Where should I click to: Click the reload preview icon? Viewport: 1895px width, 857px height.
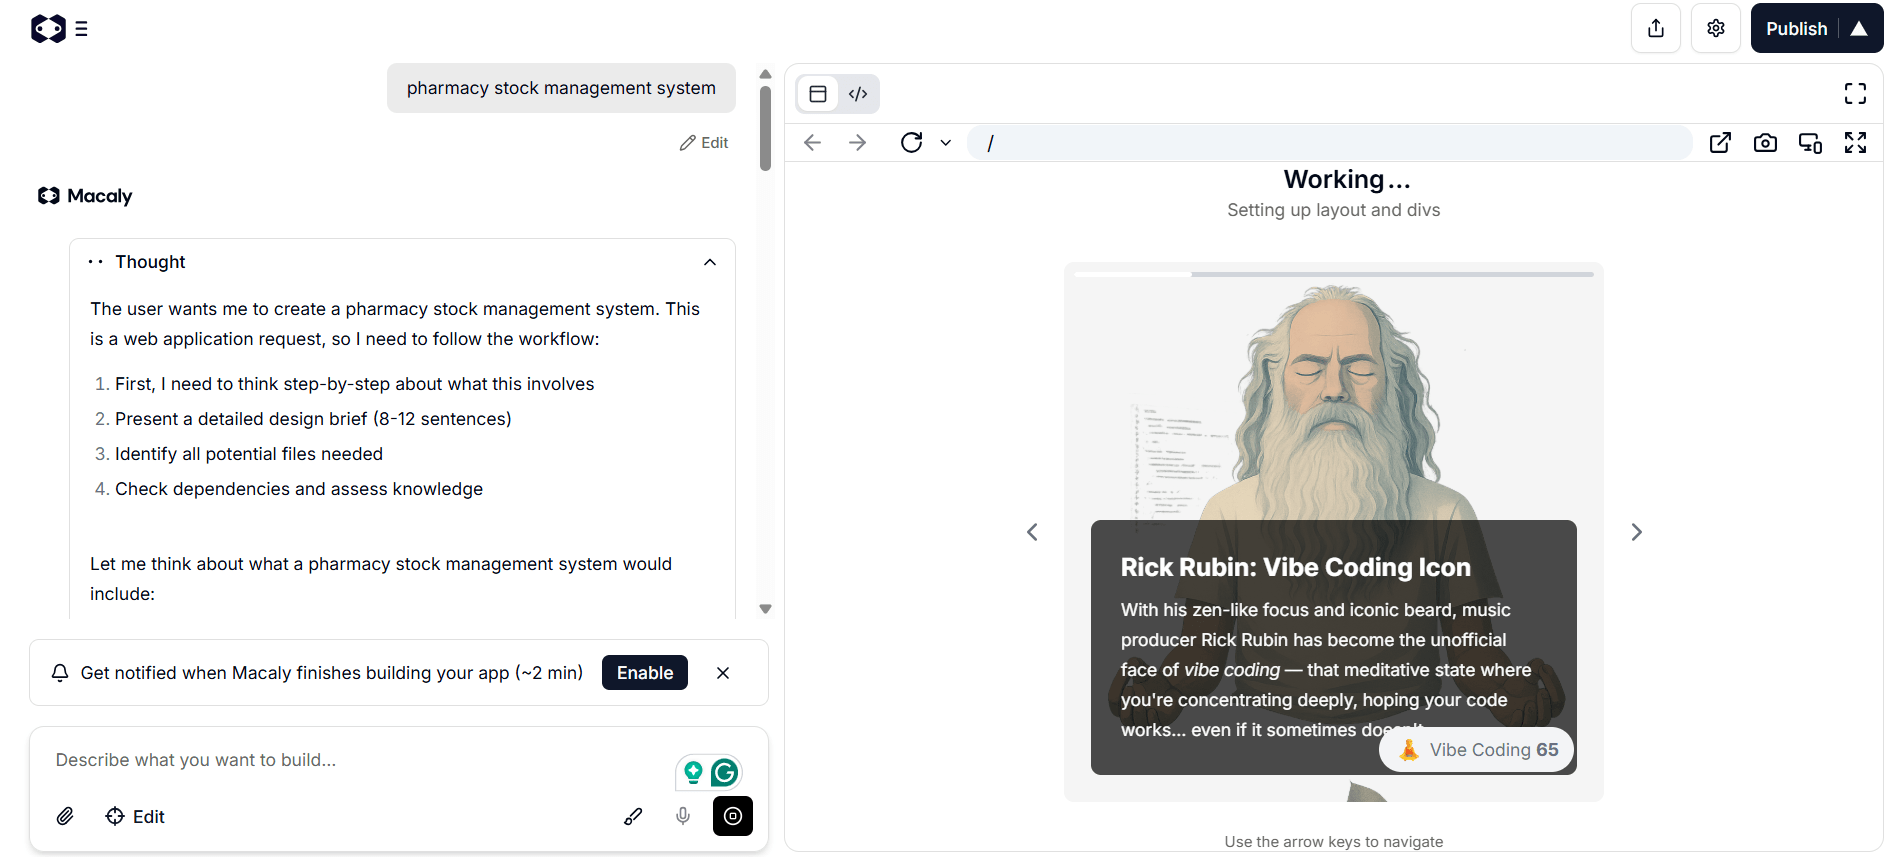(x=911, y=143)
